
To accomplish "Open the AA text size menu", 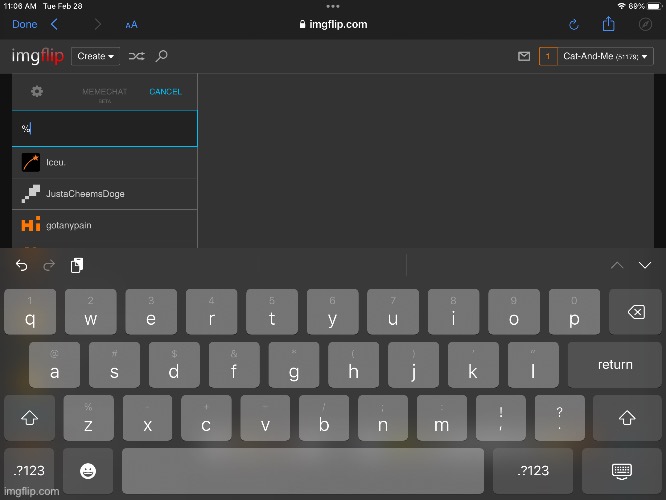I will point(131,25).
